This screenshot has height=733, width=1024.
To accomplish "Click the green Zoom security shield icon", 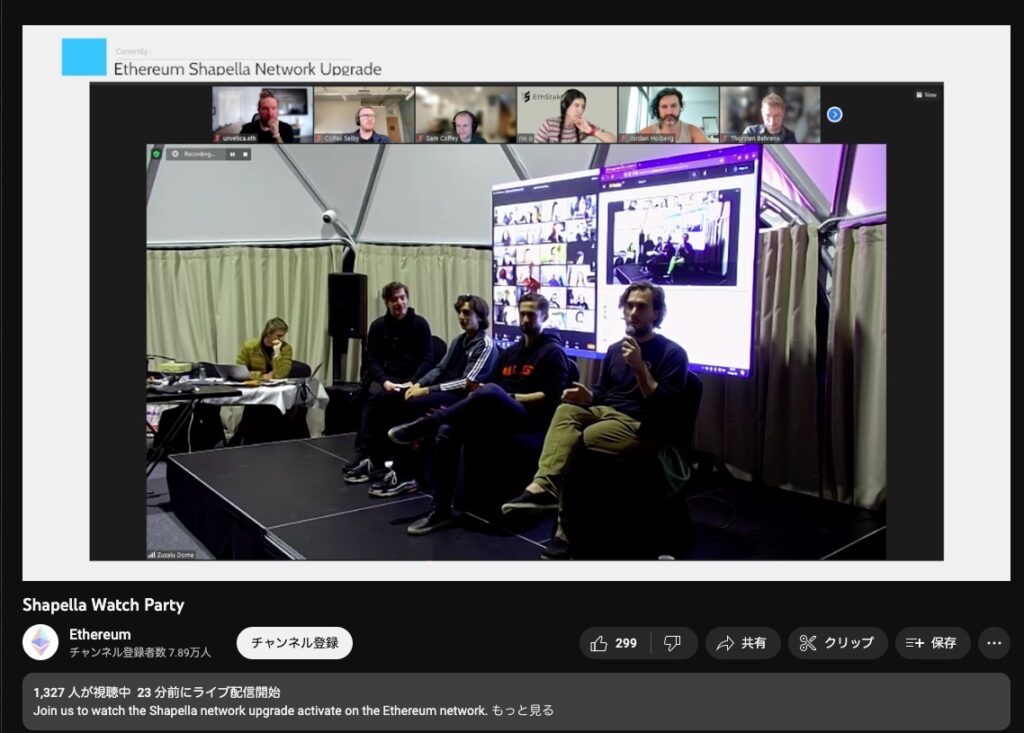I will coord(156,154).
